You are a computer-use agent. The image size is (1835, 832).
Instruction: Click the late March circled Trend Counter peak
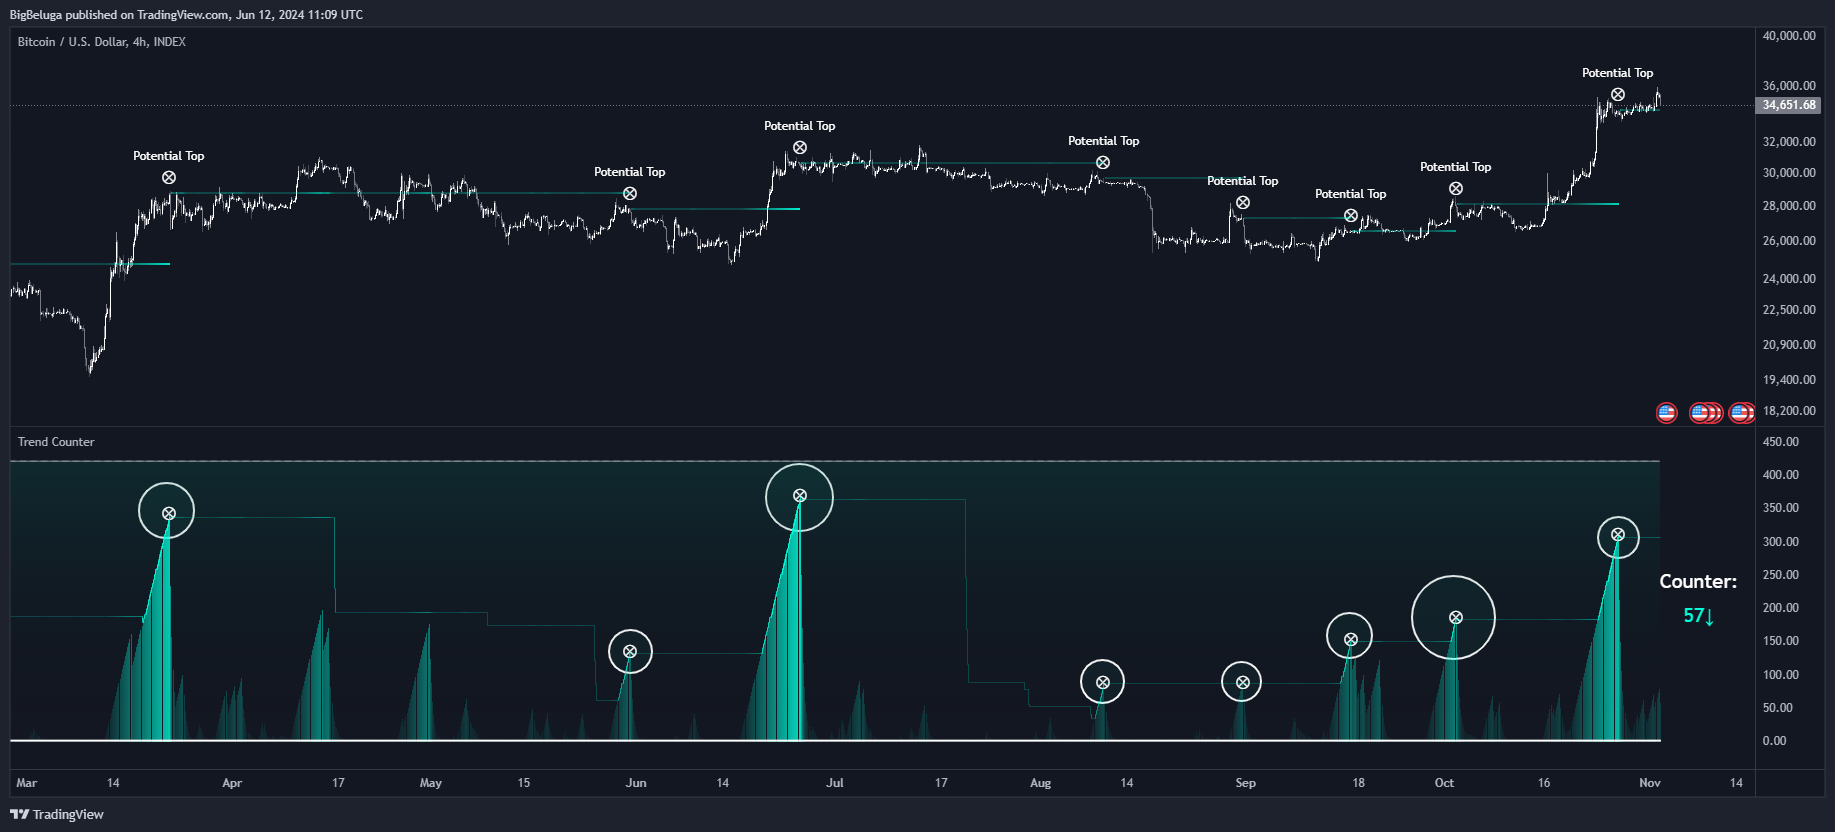pos(167,511)
